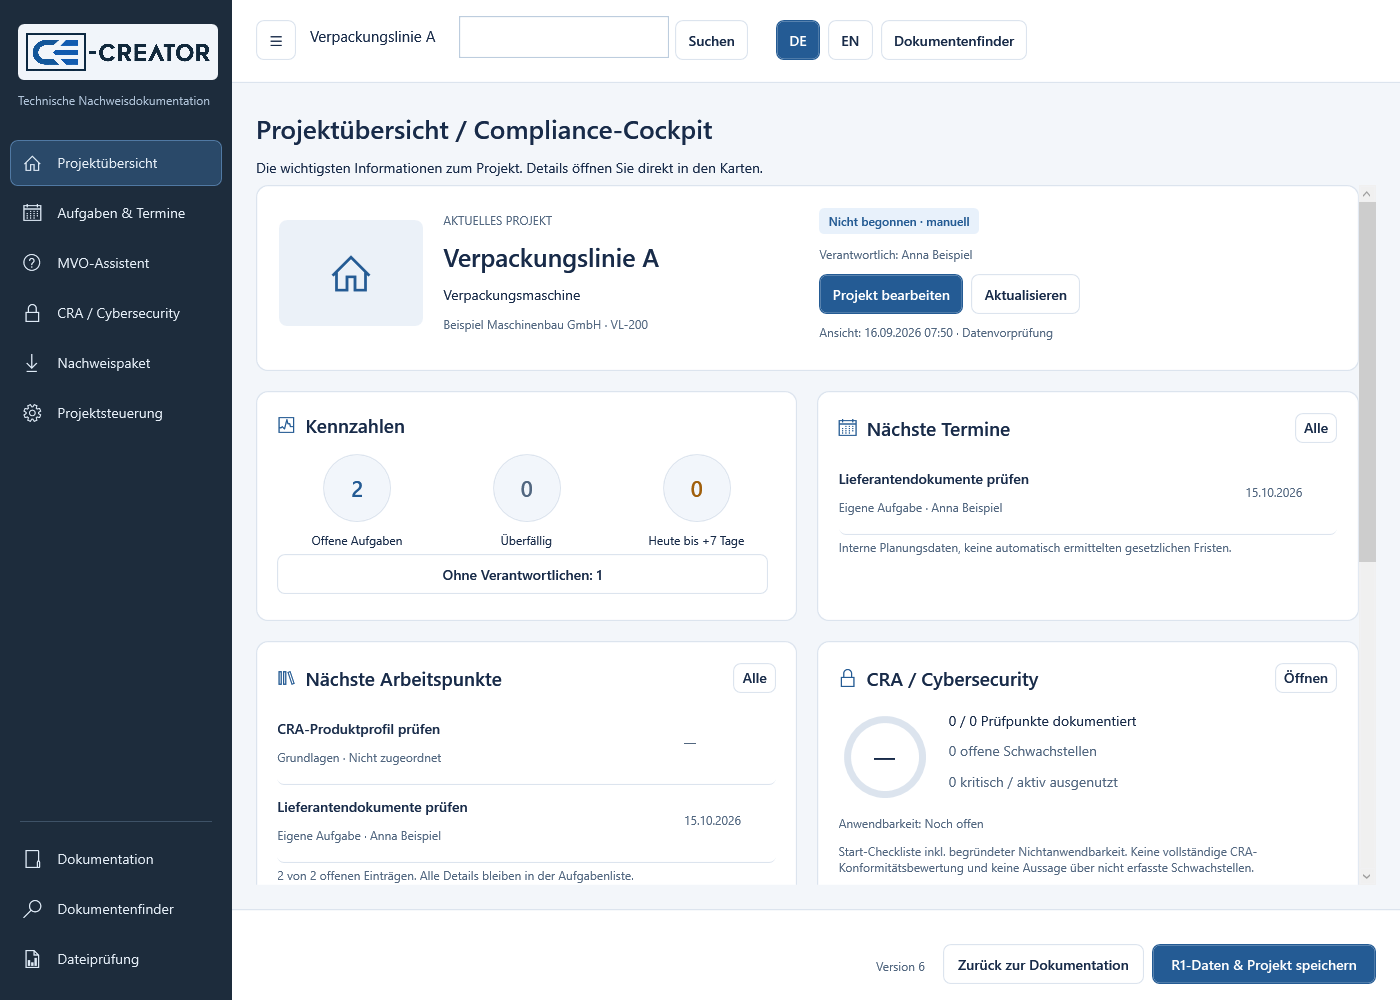Click the Dokumentation tablet icon
Screen dimensions: 1400x1000
pos(32,859)
